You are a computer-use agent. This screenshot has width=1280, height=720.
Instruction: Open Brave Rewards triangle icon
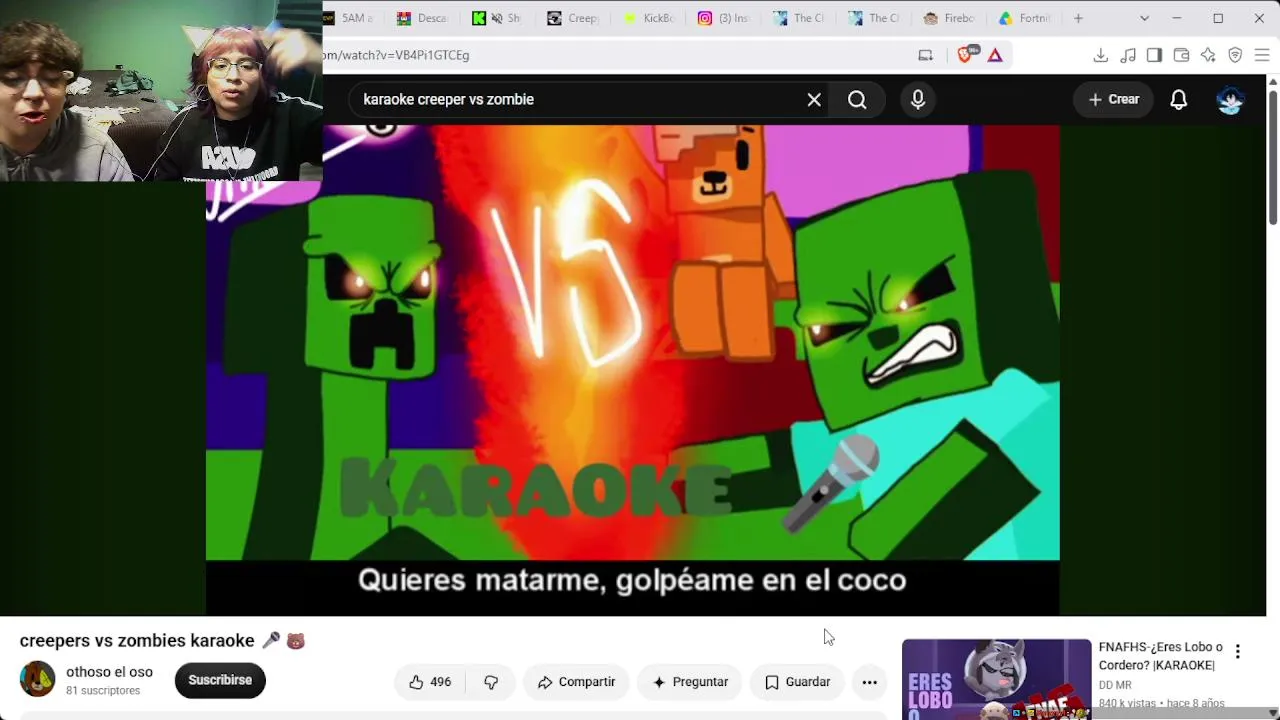click(995, 55)
